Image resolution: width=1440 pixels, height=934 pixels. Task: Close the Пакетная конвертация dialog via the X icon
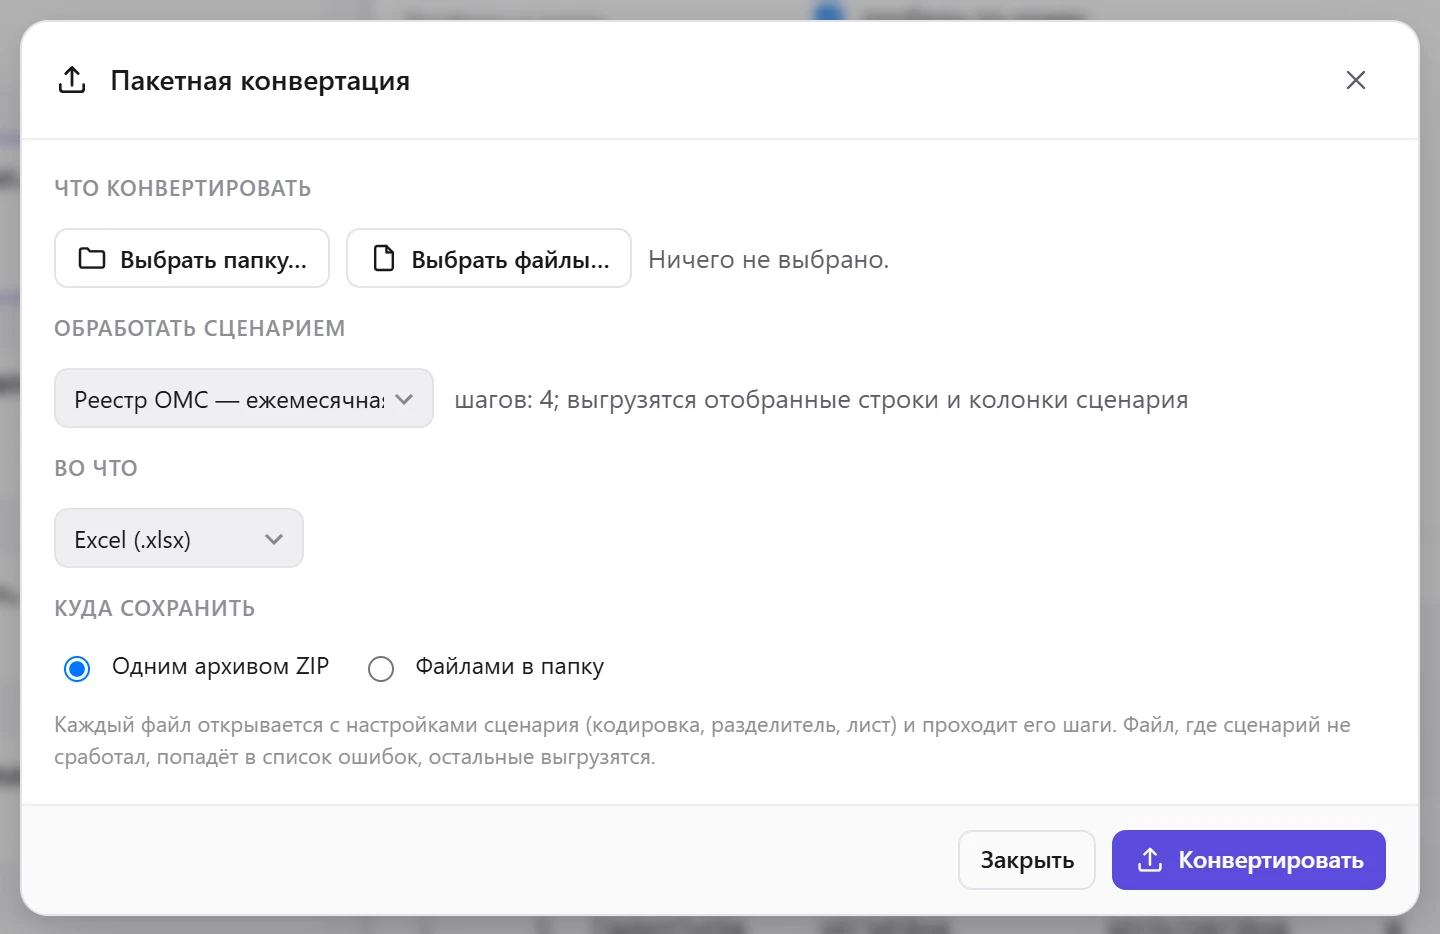tap(1355, 80)
